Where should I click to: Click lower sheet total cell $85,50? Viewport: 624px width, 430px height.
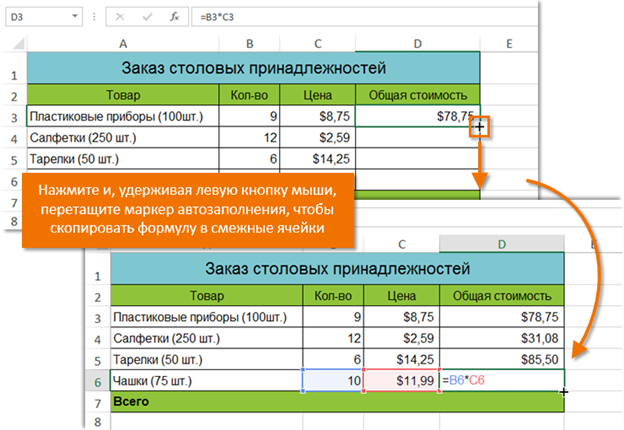tap(502, 360)
